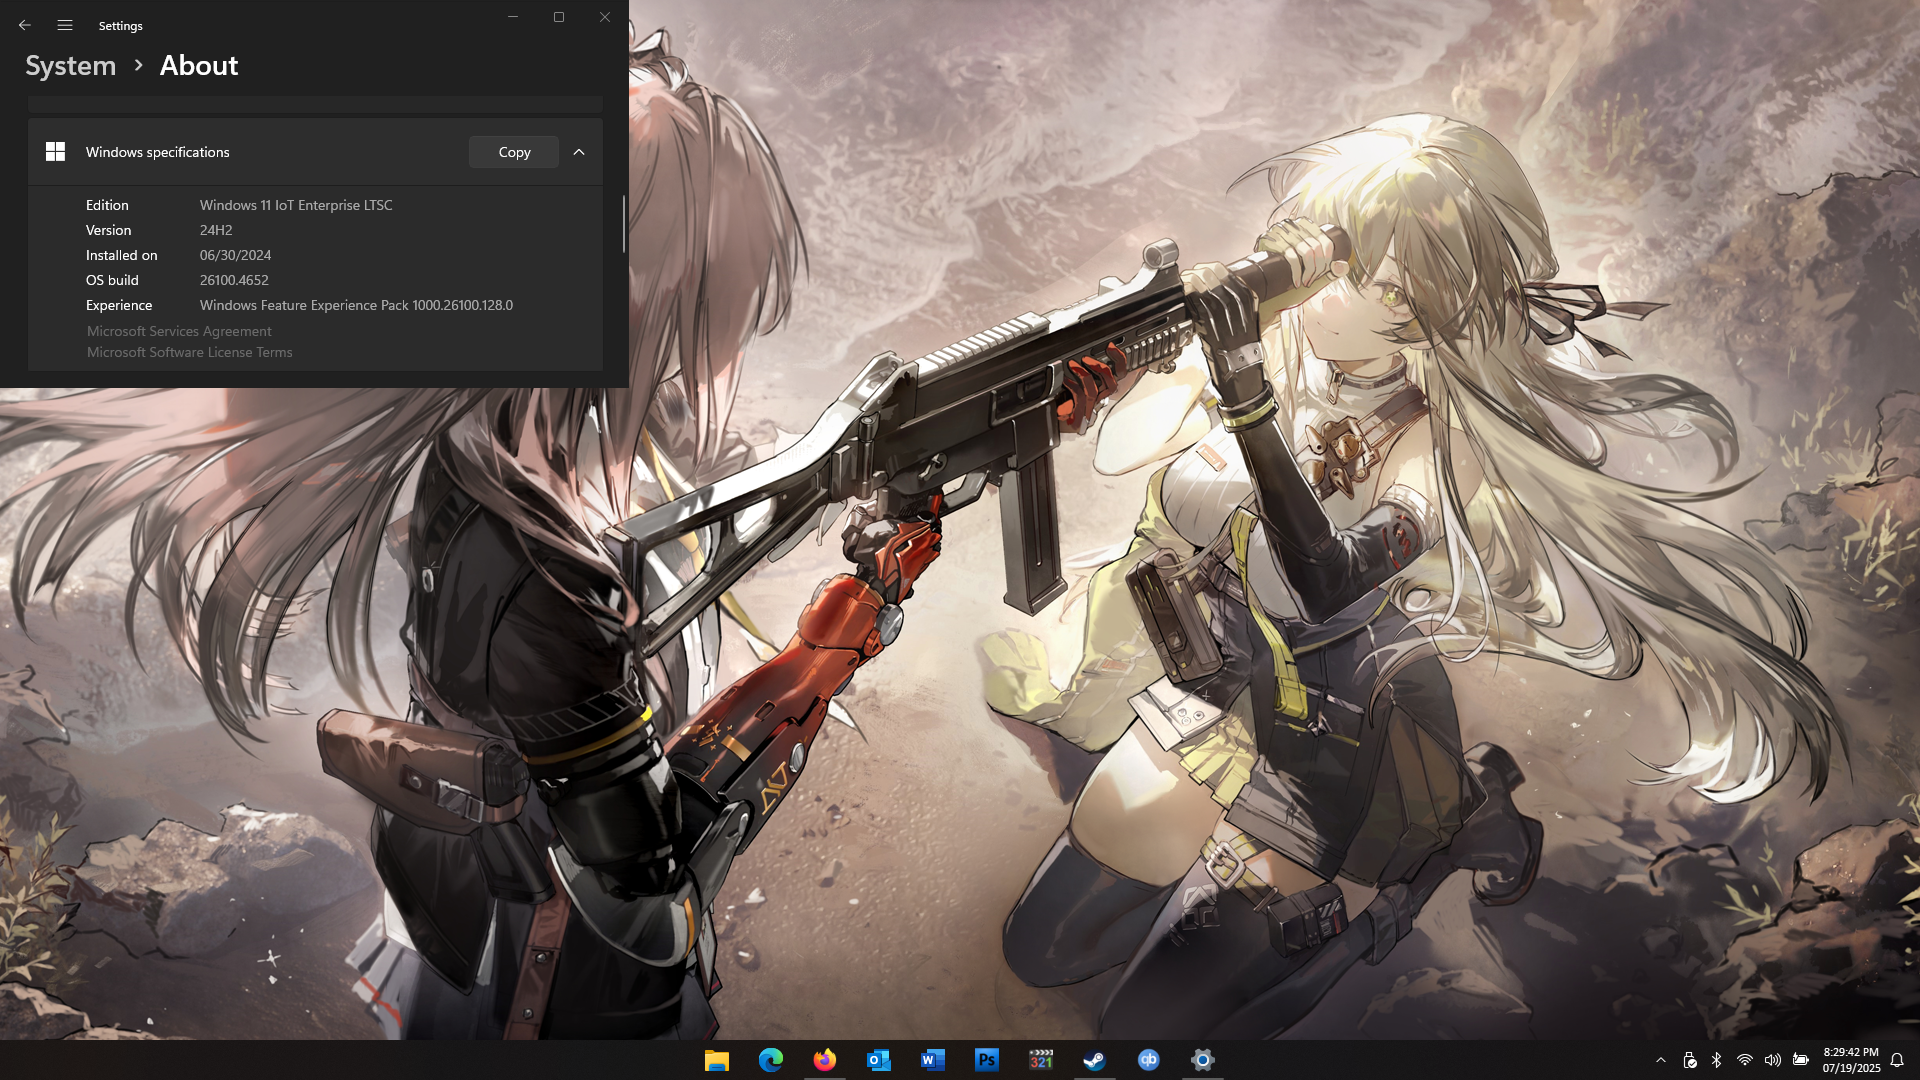Screen dimensions: 1920x1080
Task: Maximize the Settings window
Action: pos(559,17)
